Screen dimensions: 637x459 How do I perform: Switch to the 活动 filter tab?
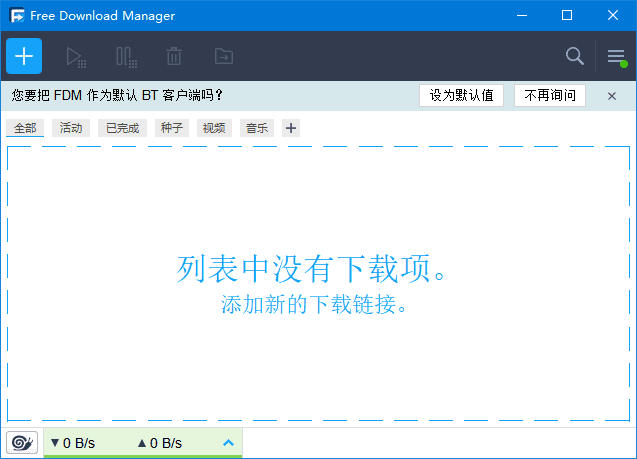pyautogui.click(x=71, y=128)
